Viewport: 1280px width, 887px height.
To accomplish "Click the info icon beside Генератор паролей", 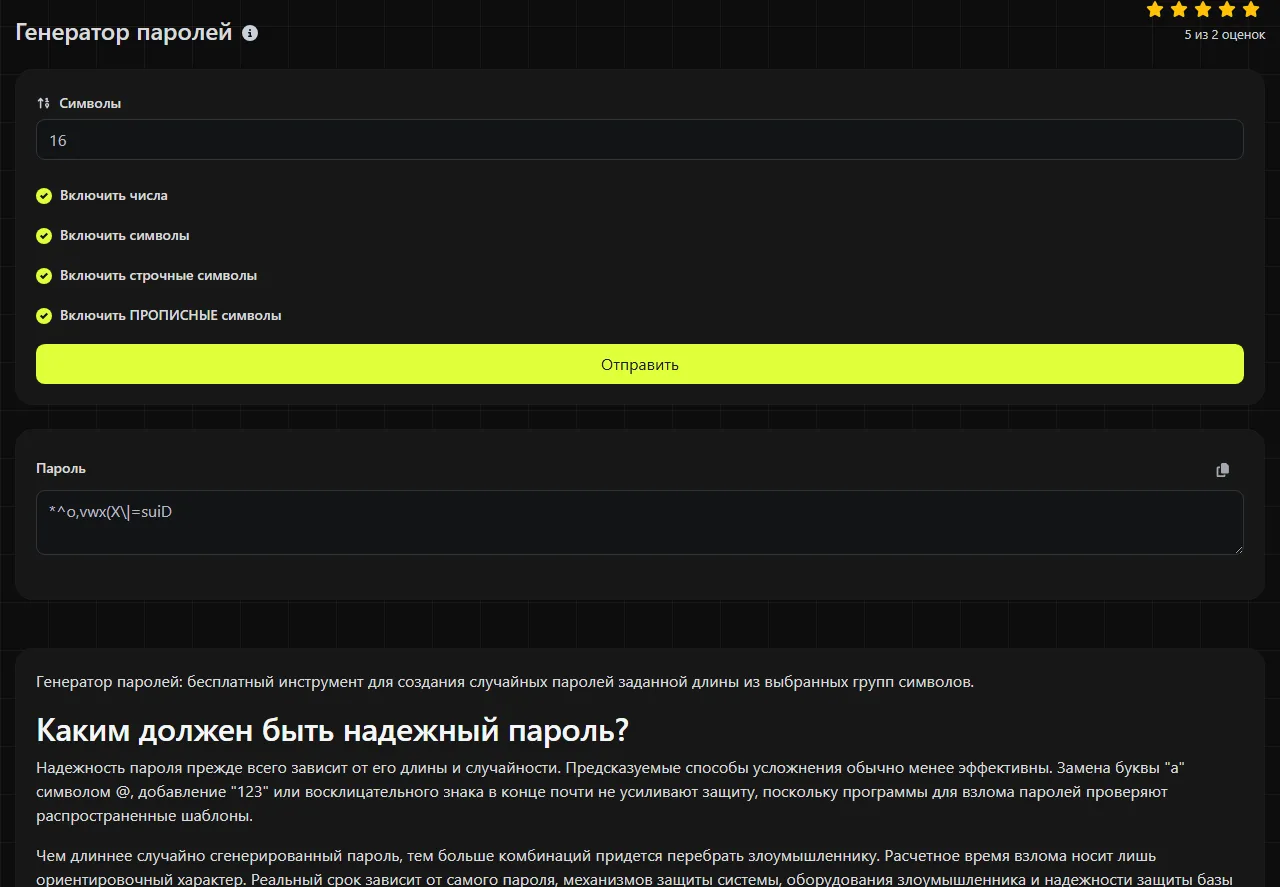I will 250,33.
